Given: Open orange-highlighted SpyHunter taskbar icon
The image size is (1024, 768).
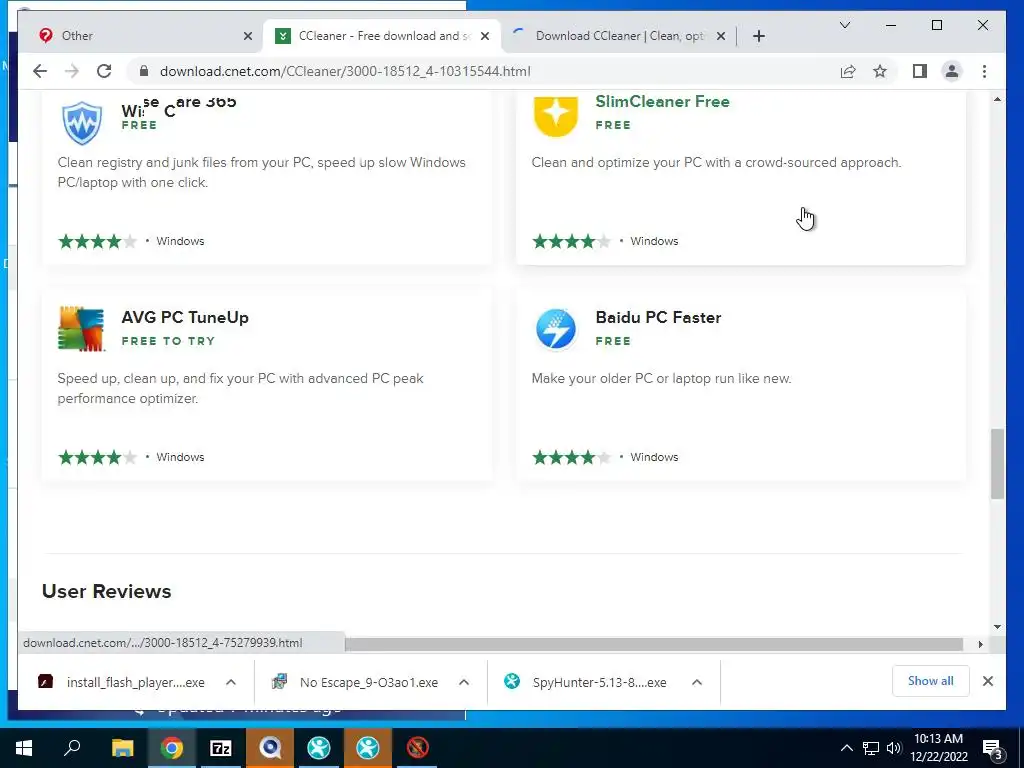Looking at the screenshot, I should pos(368,748).
